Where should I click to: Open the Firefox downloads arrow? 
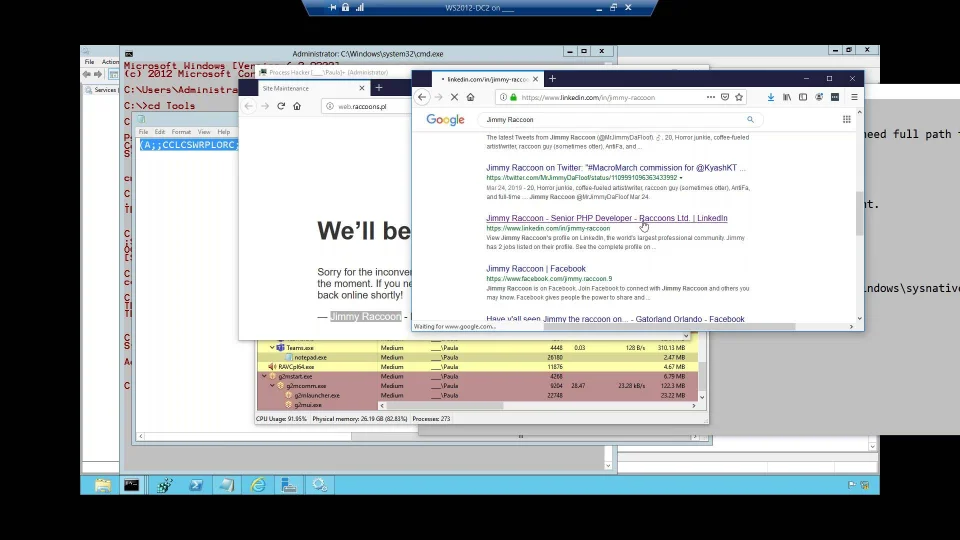[770, 97]
